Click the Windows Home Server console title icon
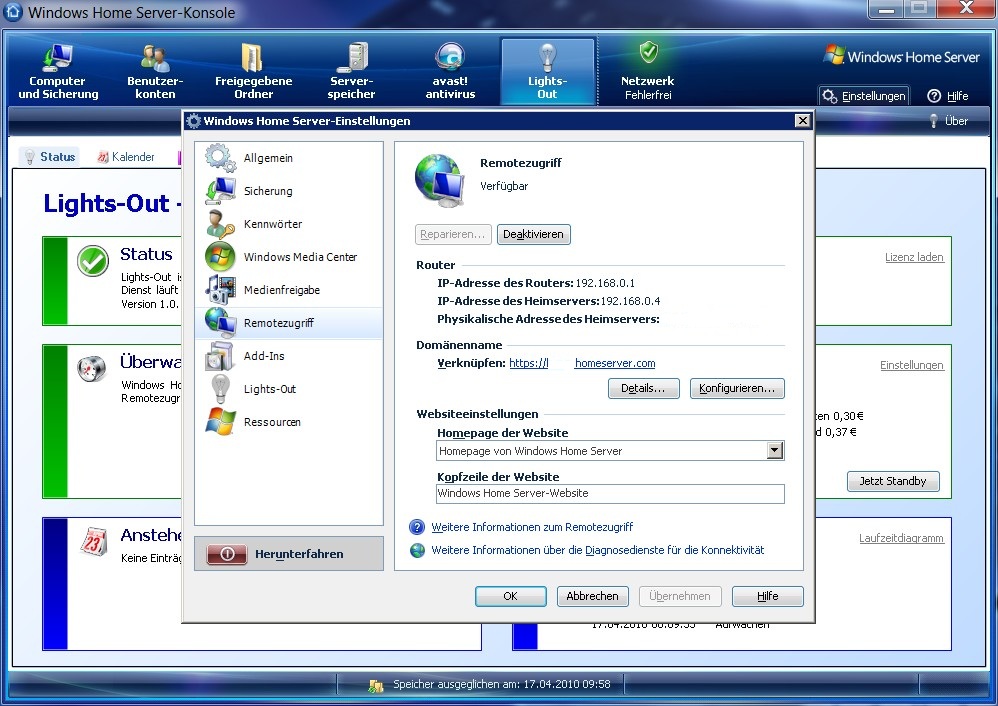The width and height of the screenshot is (998, 706). tap(13, 12)
